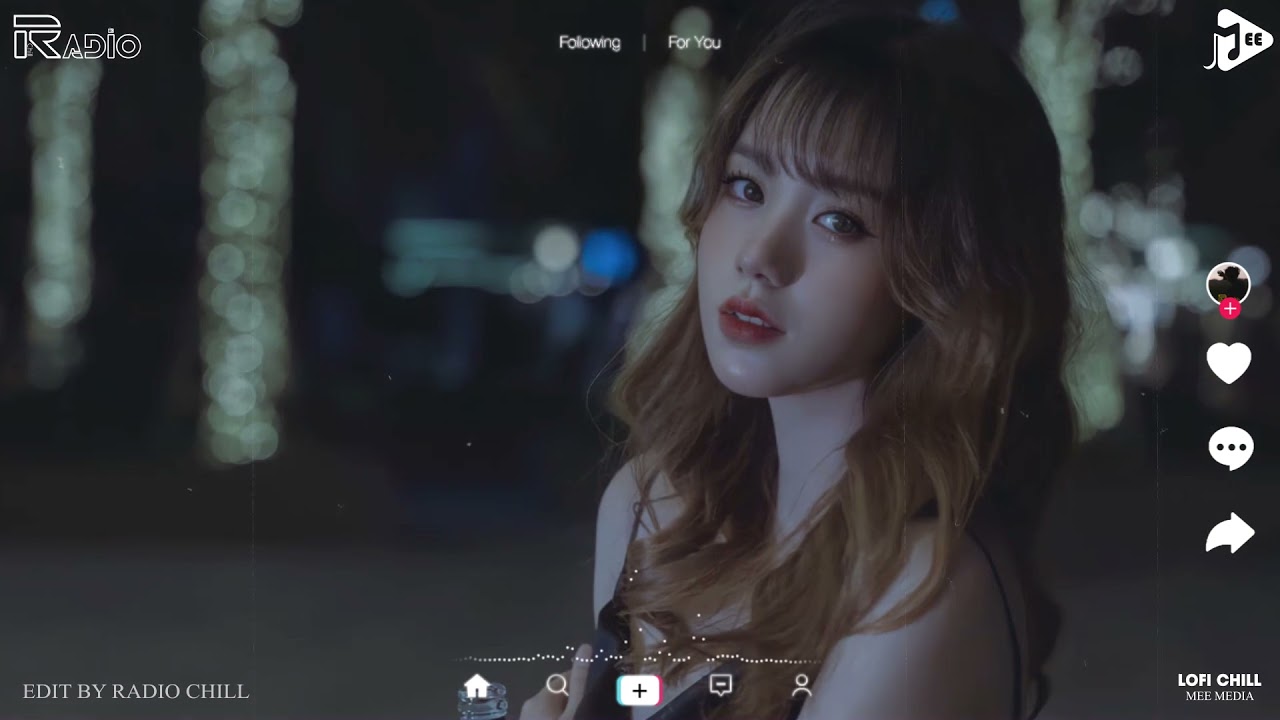
Task: Open comments via the speech bubble icon
Action: pos(1230,448)
